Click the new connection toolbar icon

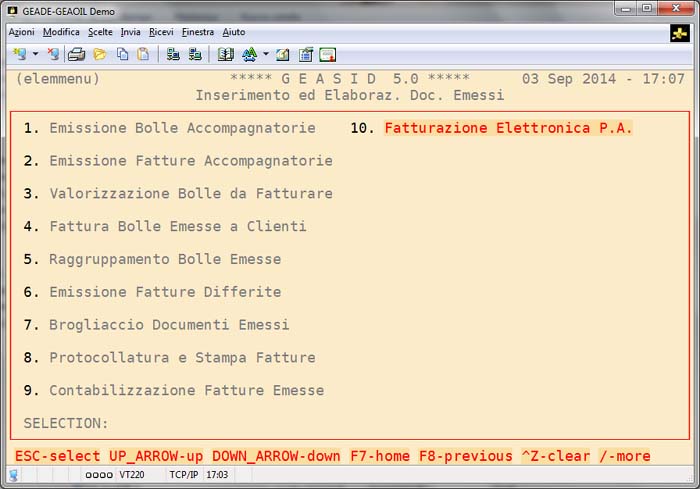click(x=20, y=54)
